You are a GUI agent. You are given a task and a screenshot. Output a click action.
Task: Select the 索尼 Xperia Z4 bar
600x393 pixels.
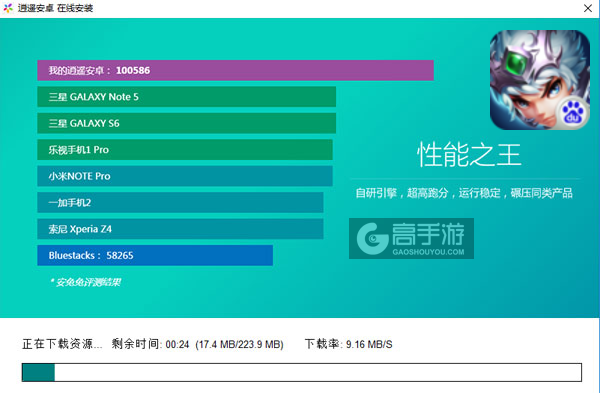pyautogui.click(x=180, y=229)
